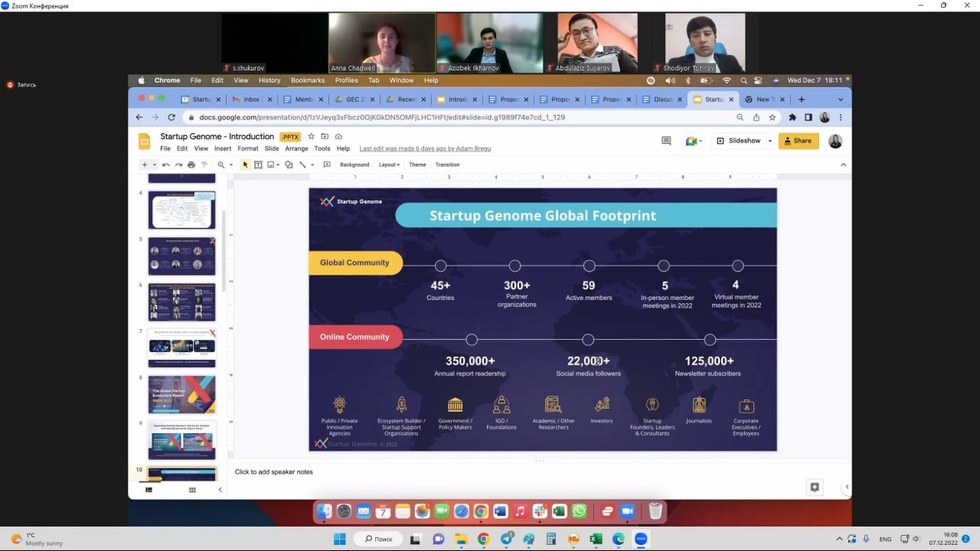Click the yellow Share button

[x=798, y=141]
